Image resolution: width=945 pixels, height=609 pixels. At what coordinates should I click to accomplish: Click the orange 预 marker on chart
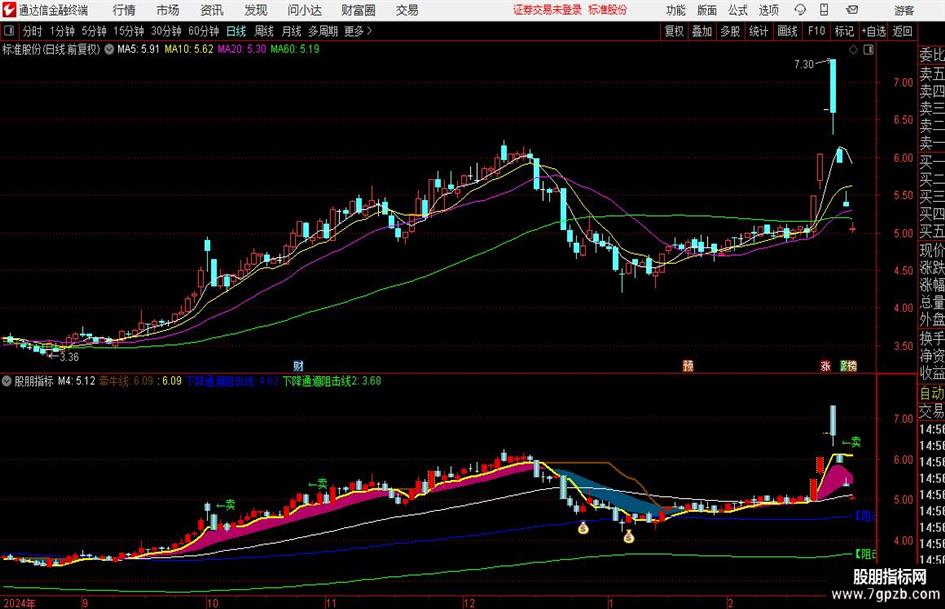(688, 365)
